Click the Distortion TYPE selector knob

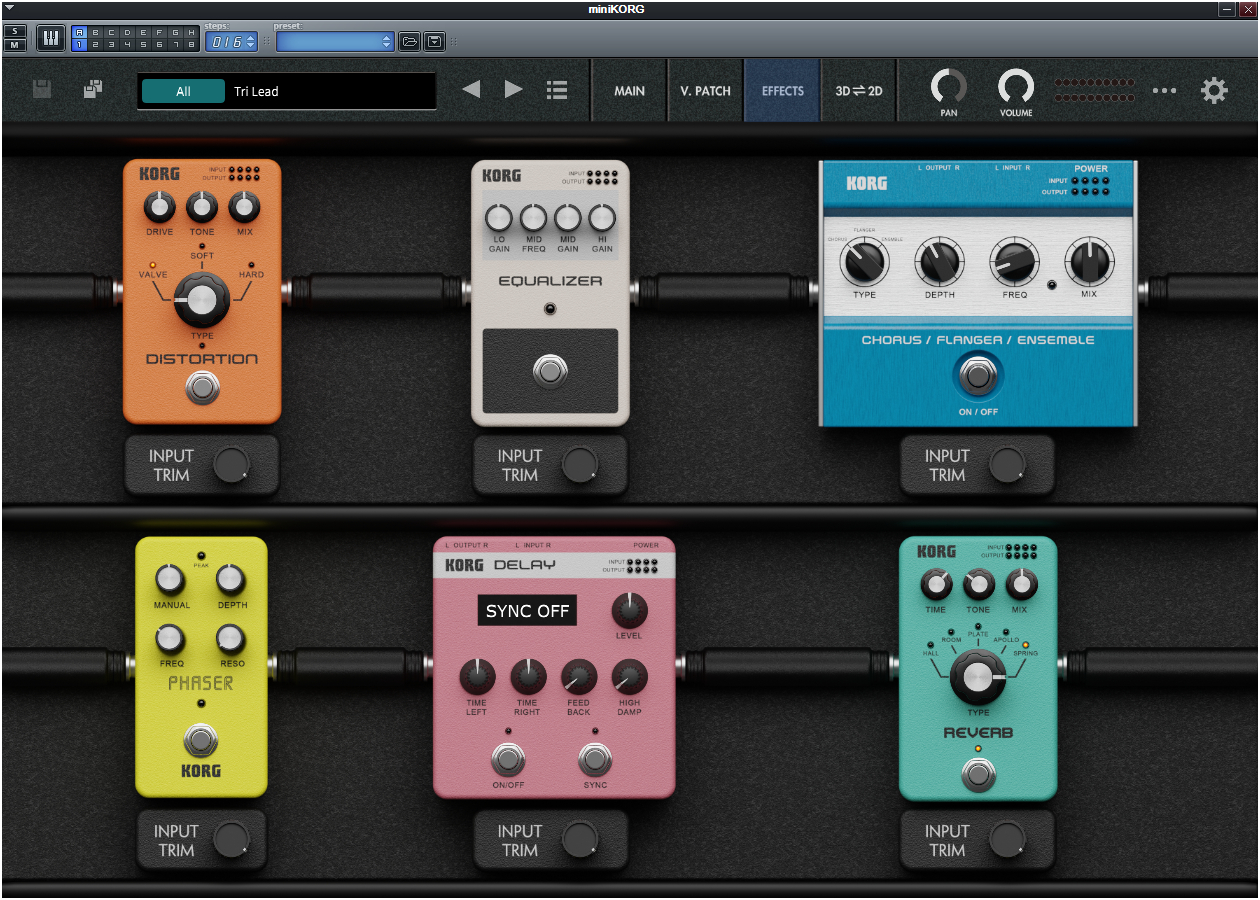(202, 299)
